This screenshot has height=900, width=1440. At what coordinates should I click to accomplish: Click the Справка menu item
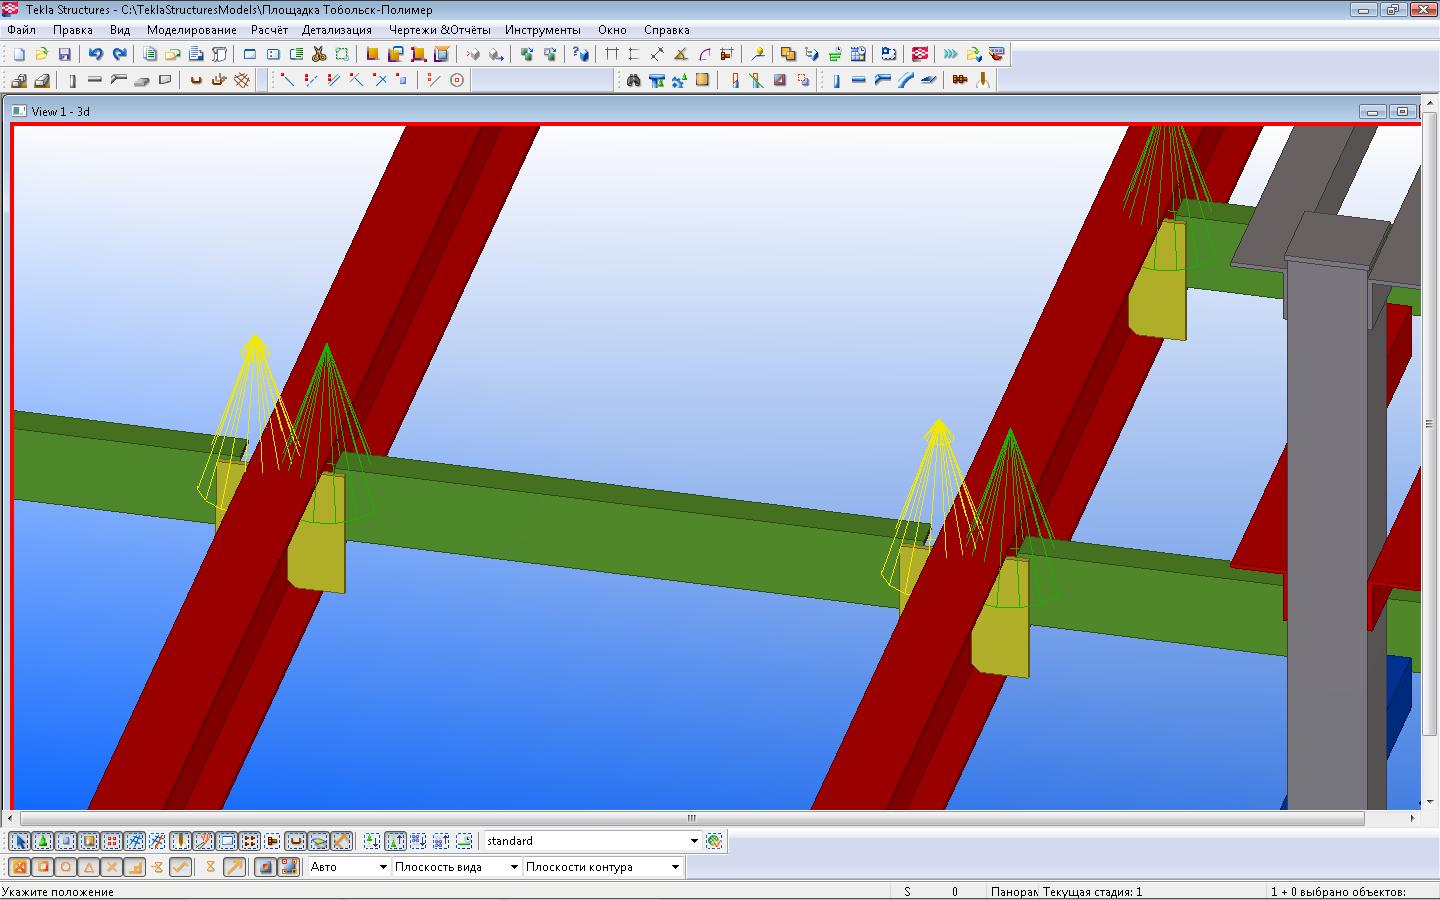click(666, 30)
